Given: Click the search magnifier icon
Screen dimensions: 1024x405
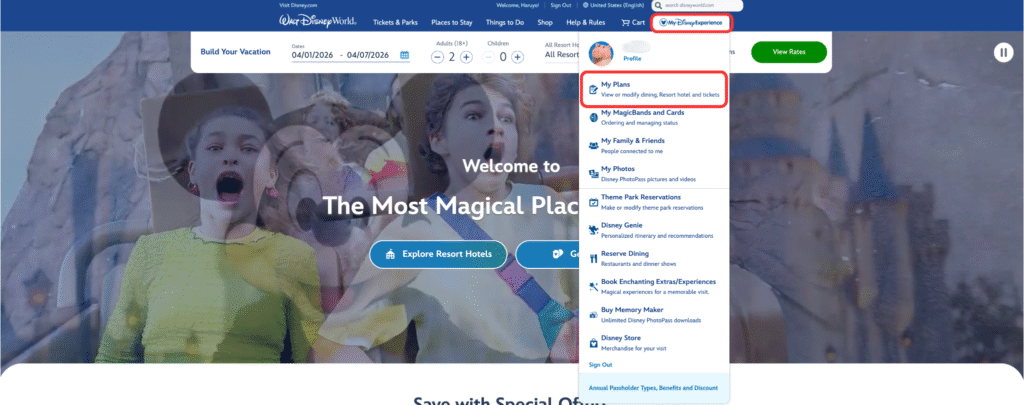Looking at the screenshot, I should coord(659,5).
